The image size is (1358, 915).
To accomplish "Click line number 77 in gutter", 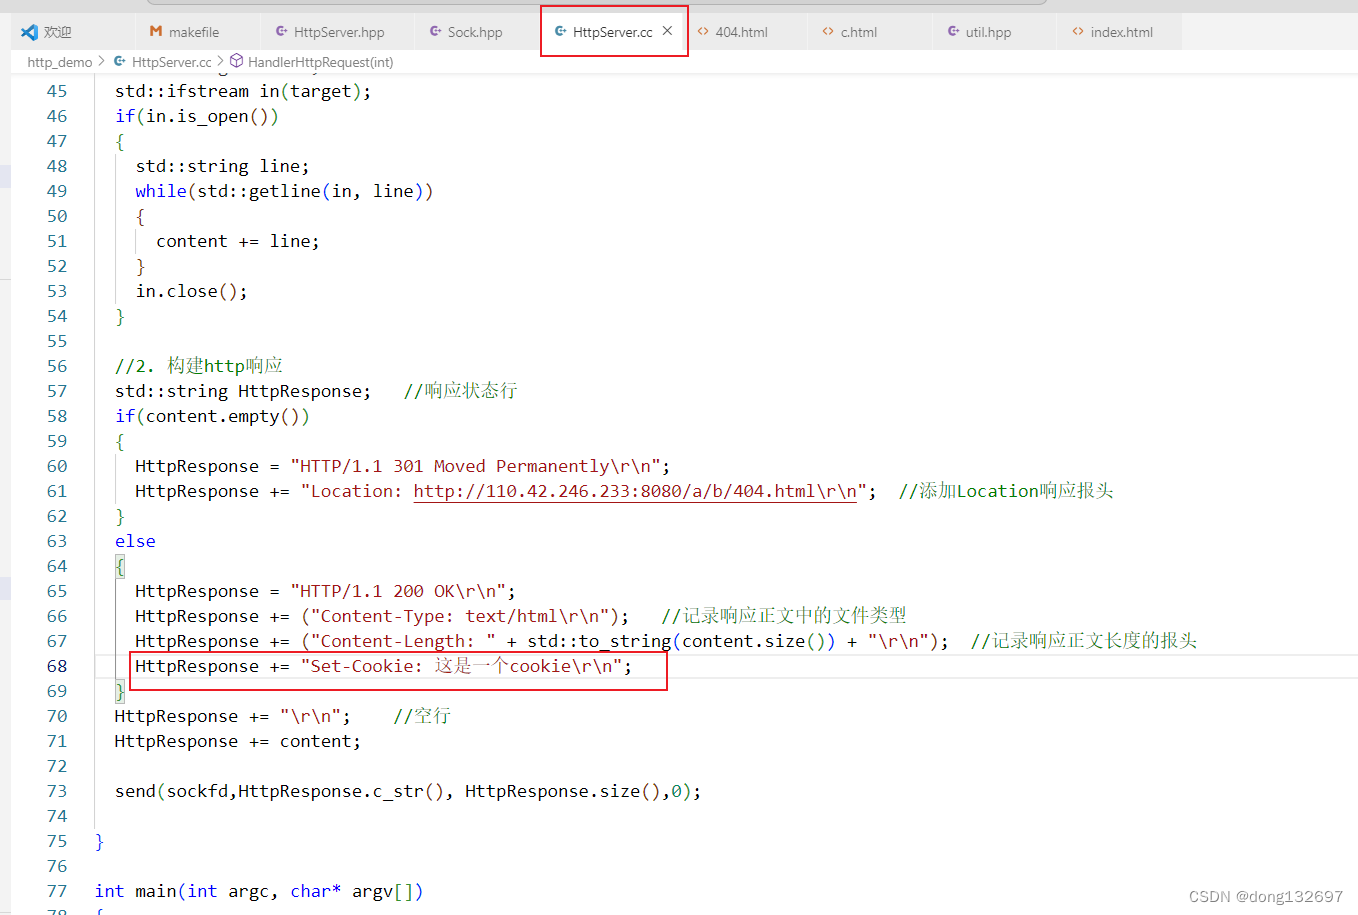I will tap(57, 891).
